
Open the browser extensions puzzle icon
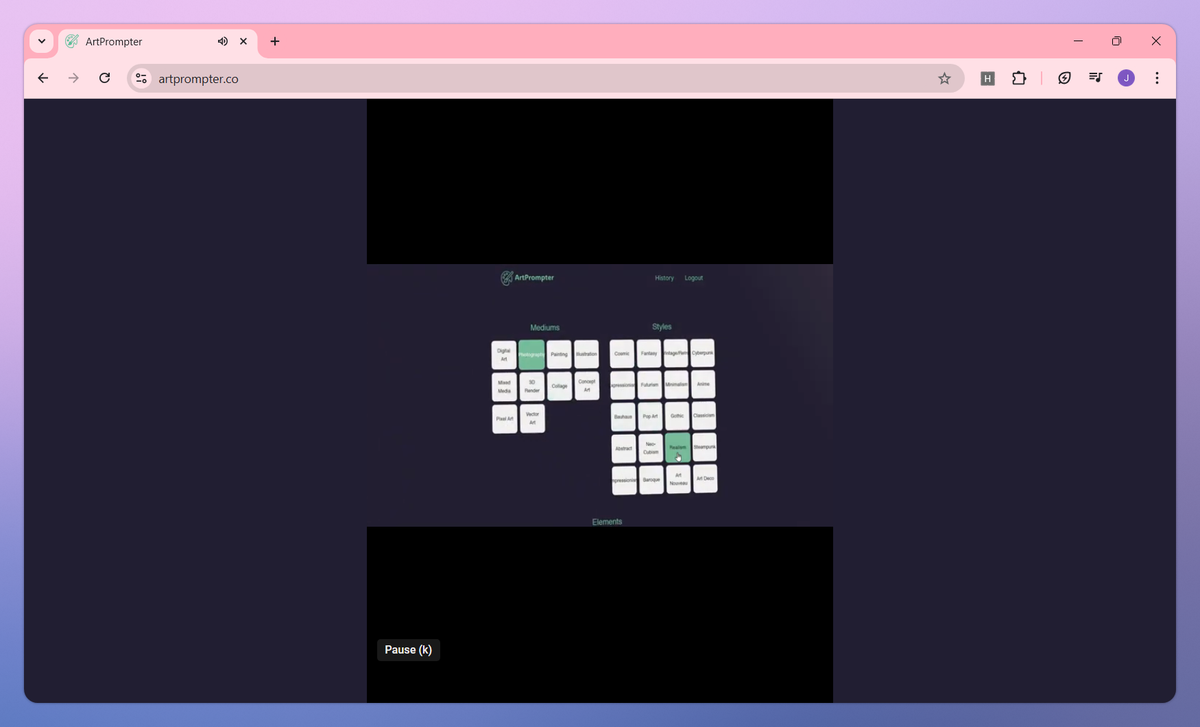click(x=1018, y=78)
